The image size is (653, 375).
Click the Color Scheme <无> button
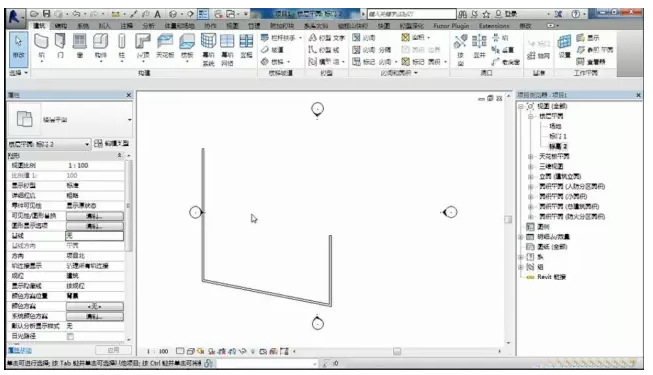click(95, 306)
